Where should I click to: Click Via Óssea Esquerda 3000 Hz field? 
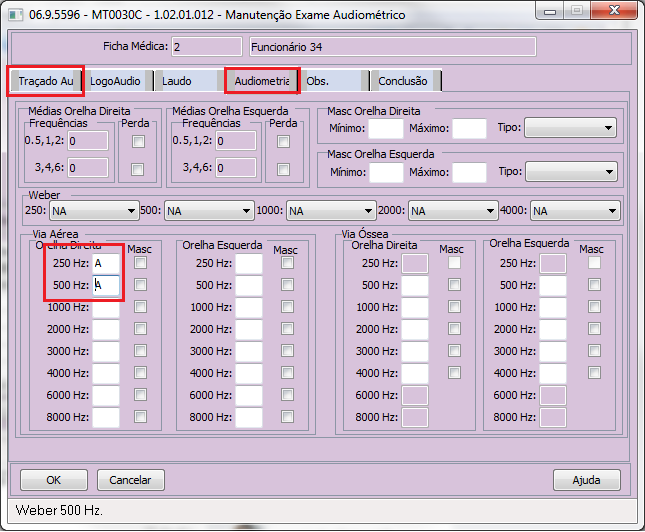coord(553,351)
